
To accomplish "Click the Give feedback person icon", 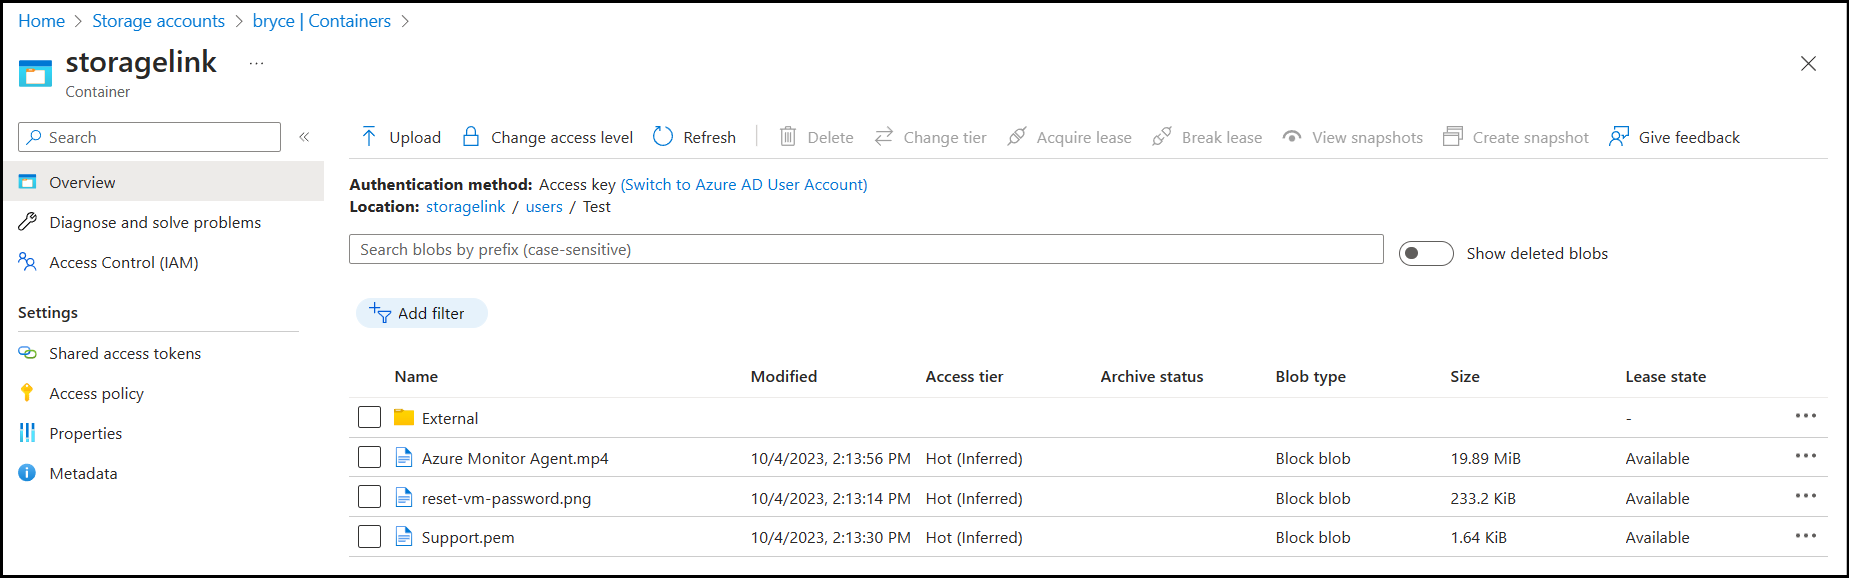I will [1619, 137].
